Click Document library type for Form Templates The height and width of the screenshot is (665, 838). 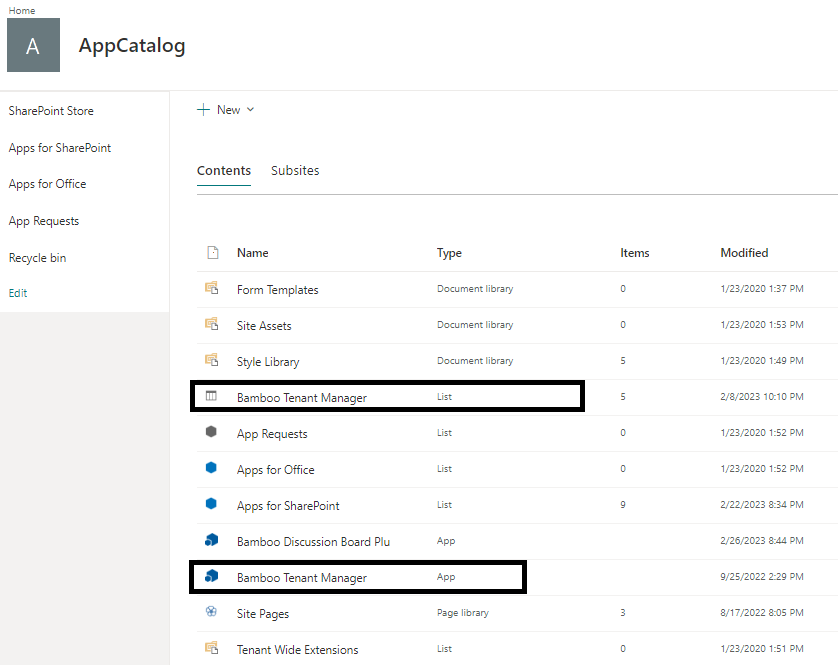(x=475, y=289)
